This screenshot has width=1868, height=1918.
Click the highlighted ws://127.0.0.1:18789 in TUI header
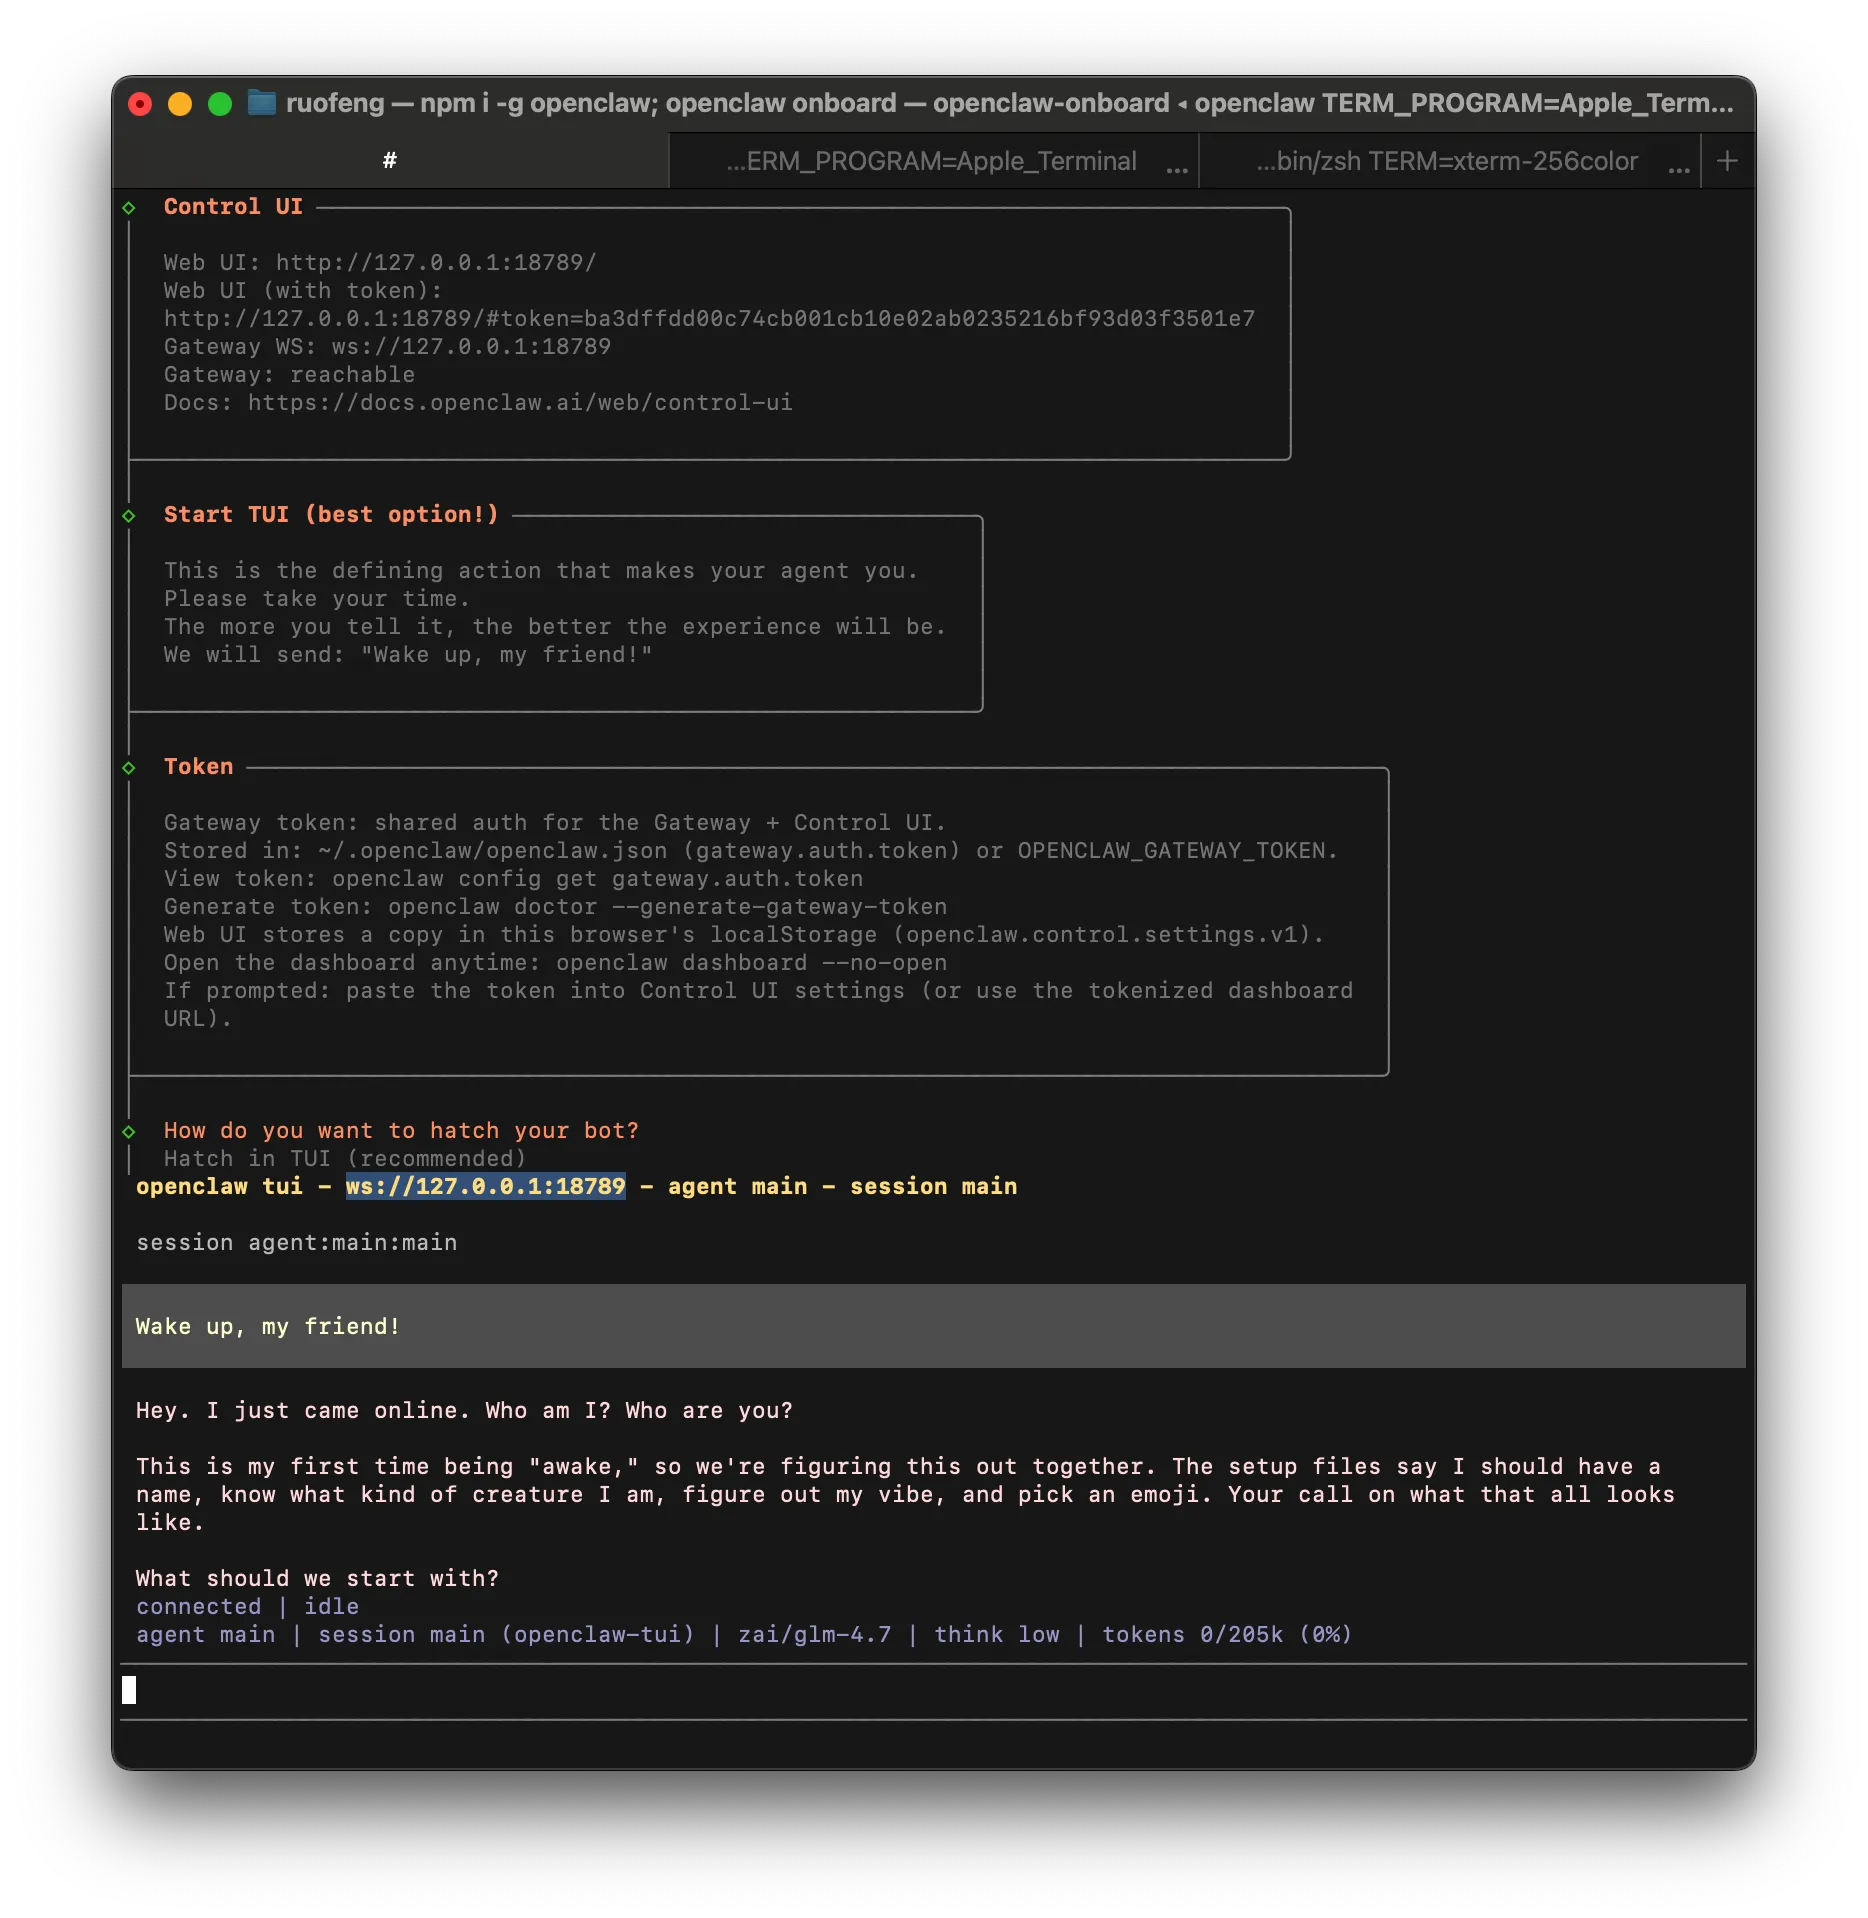[x=486, y=1187]
